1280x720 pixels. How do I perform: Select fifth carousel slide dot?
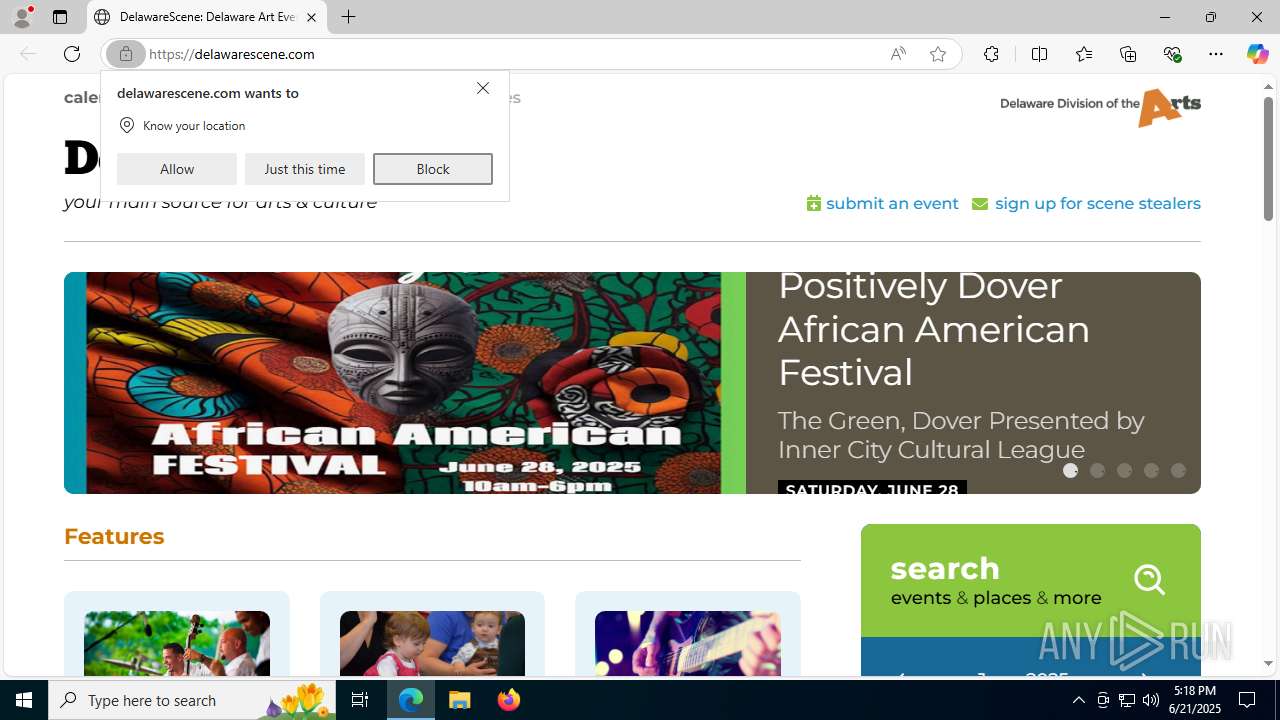1178,470
